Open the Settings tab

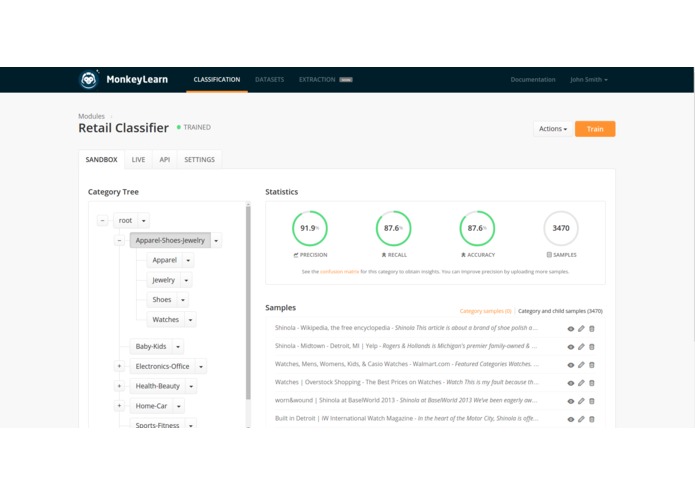[x=199, y=159]
